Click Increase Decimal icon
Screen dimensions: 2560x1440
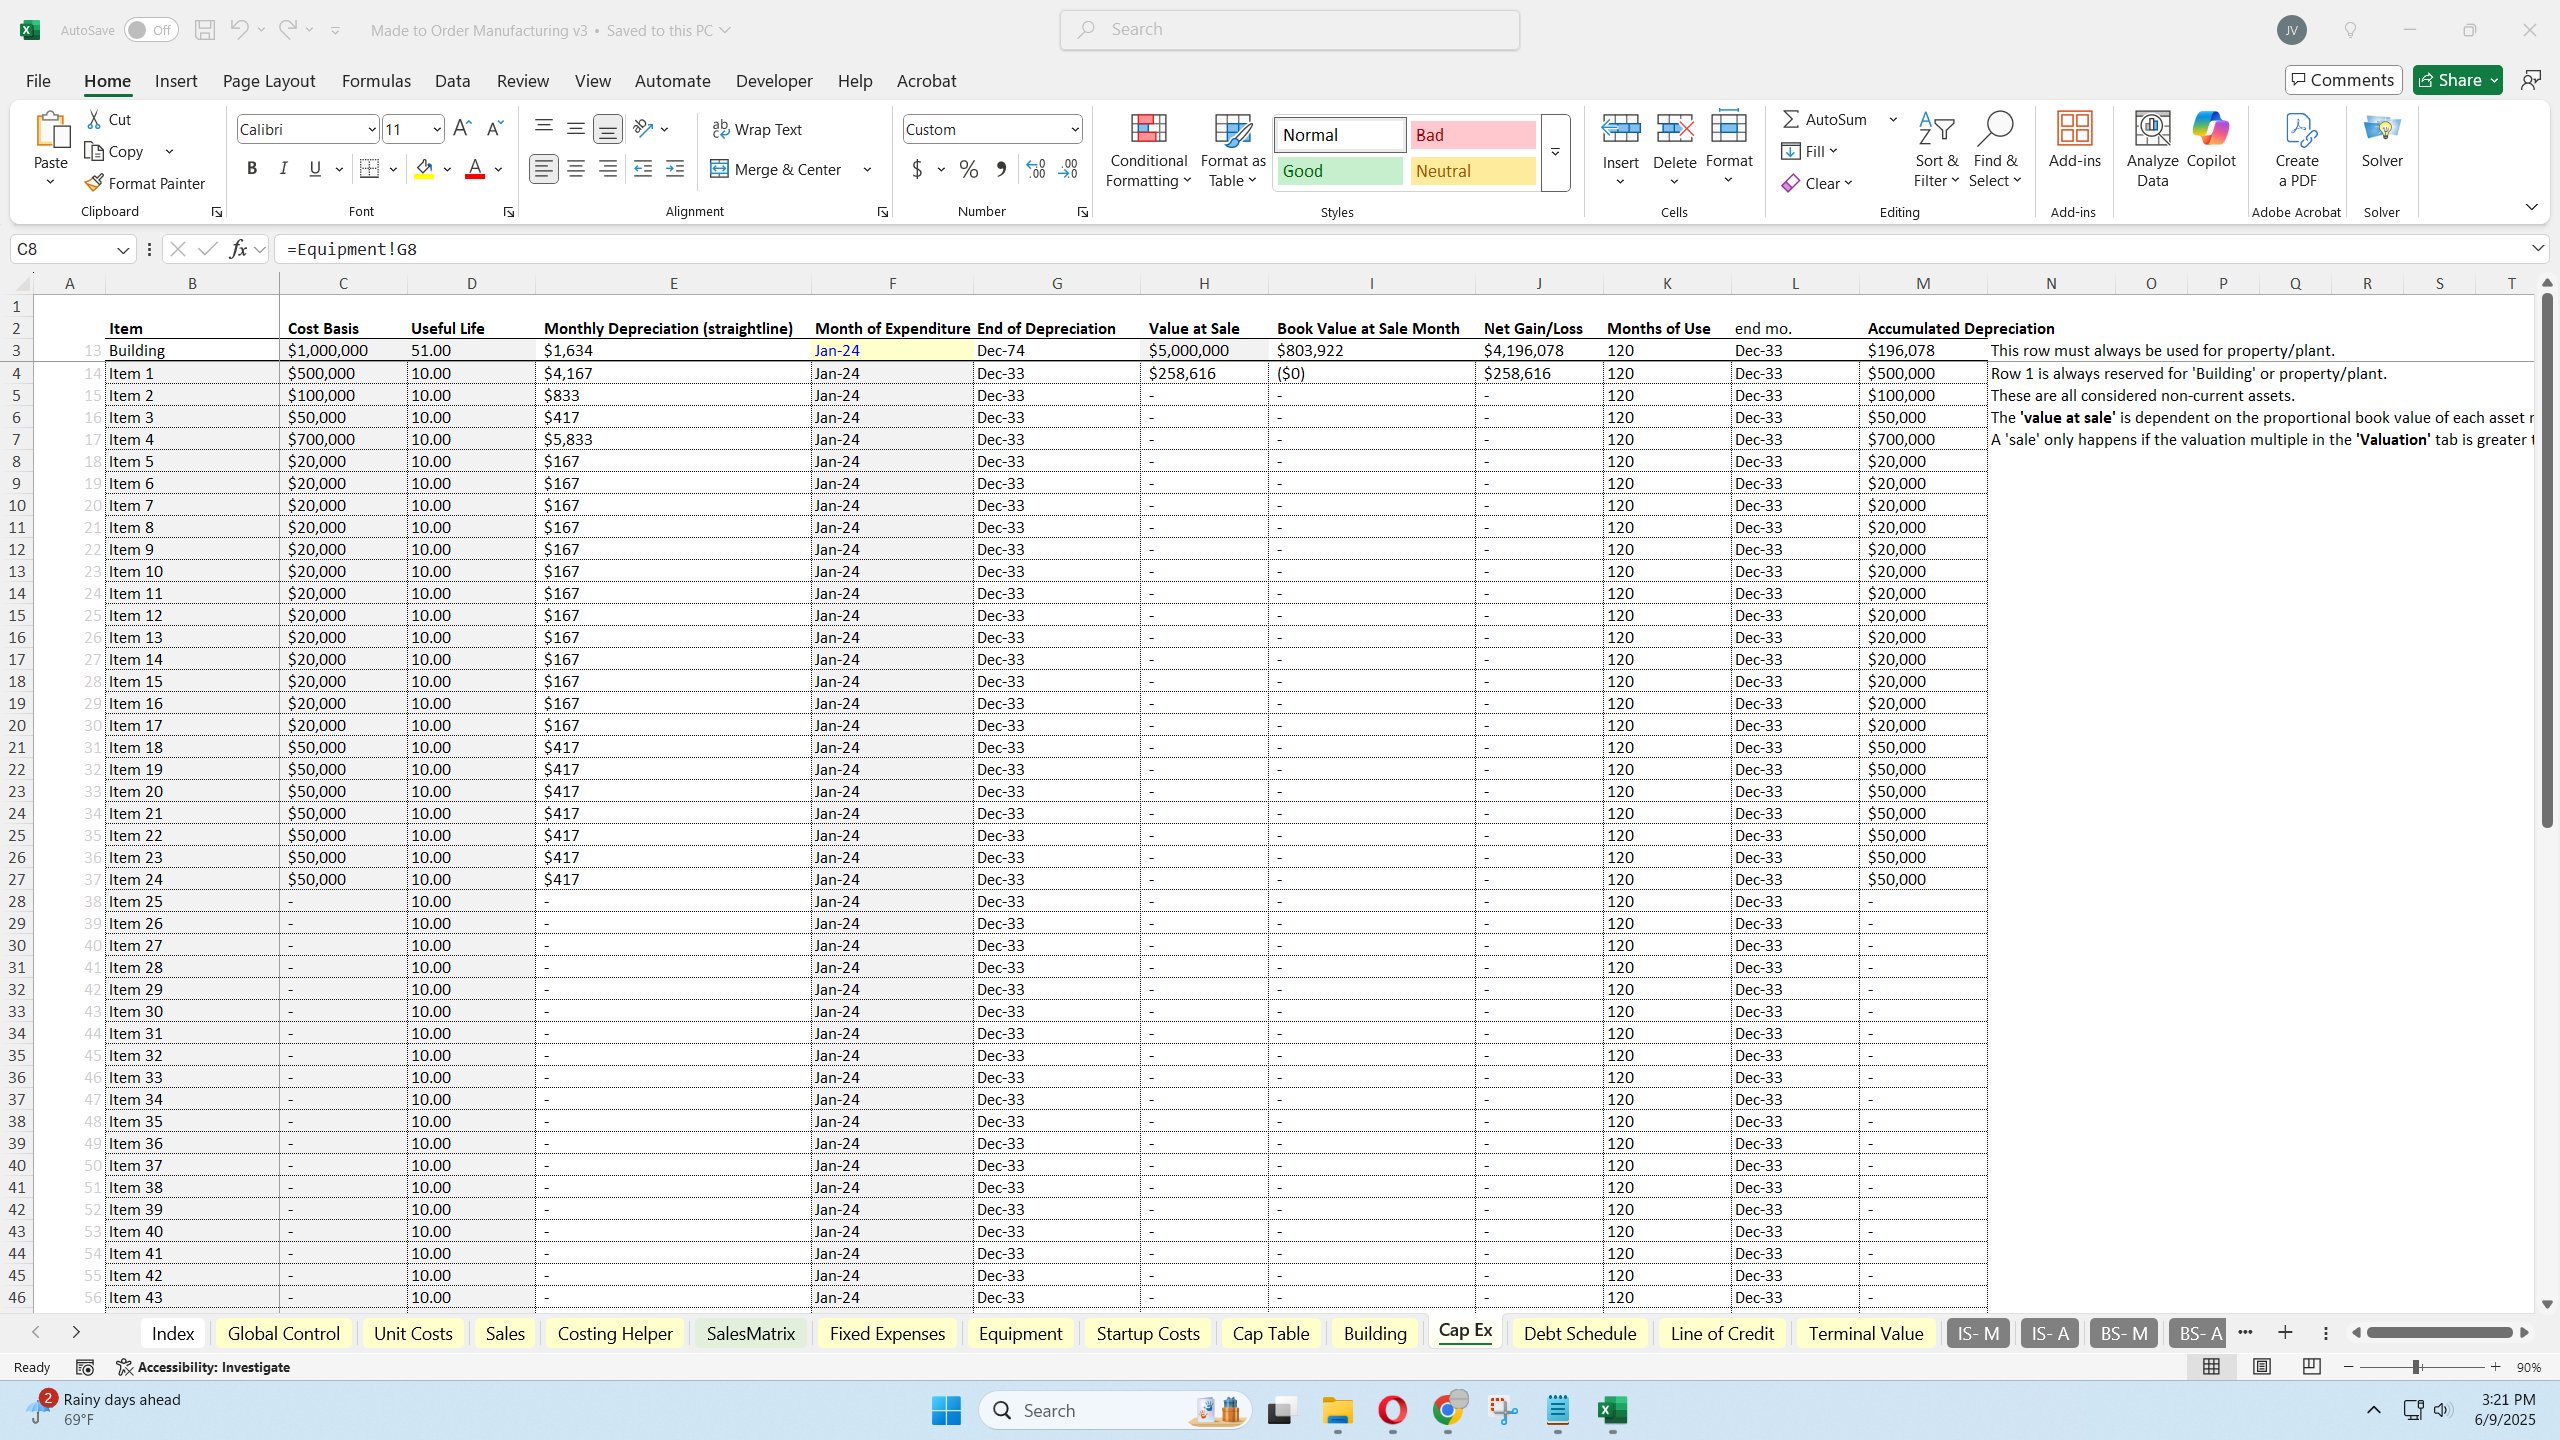pos(1035,169)
